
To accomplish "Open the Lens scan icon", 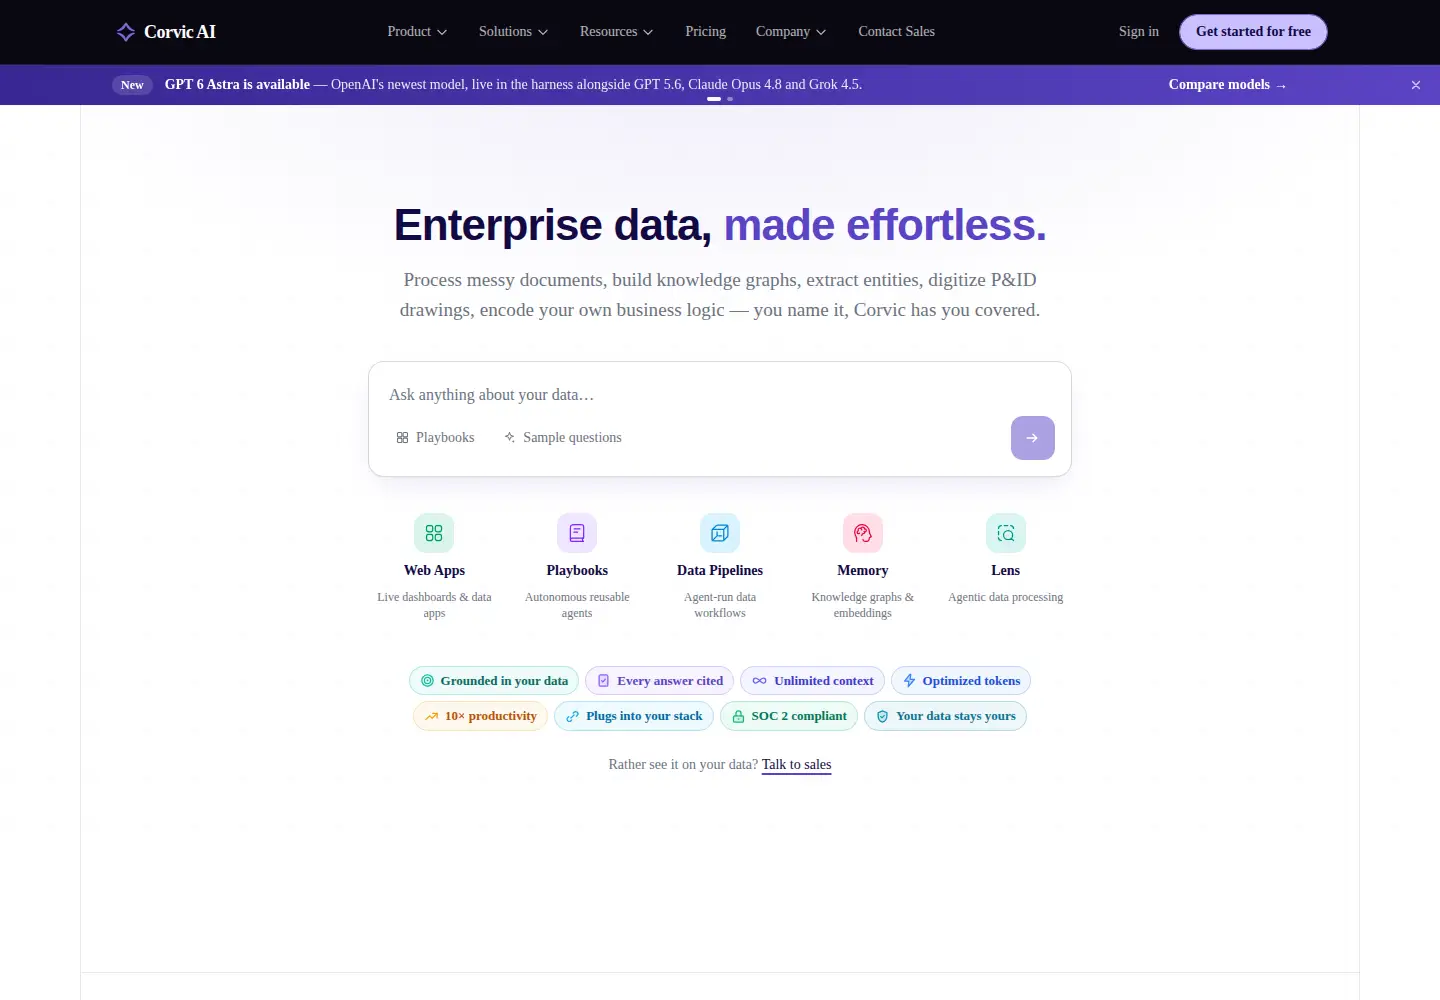I will point(1006,533).
